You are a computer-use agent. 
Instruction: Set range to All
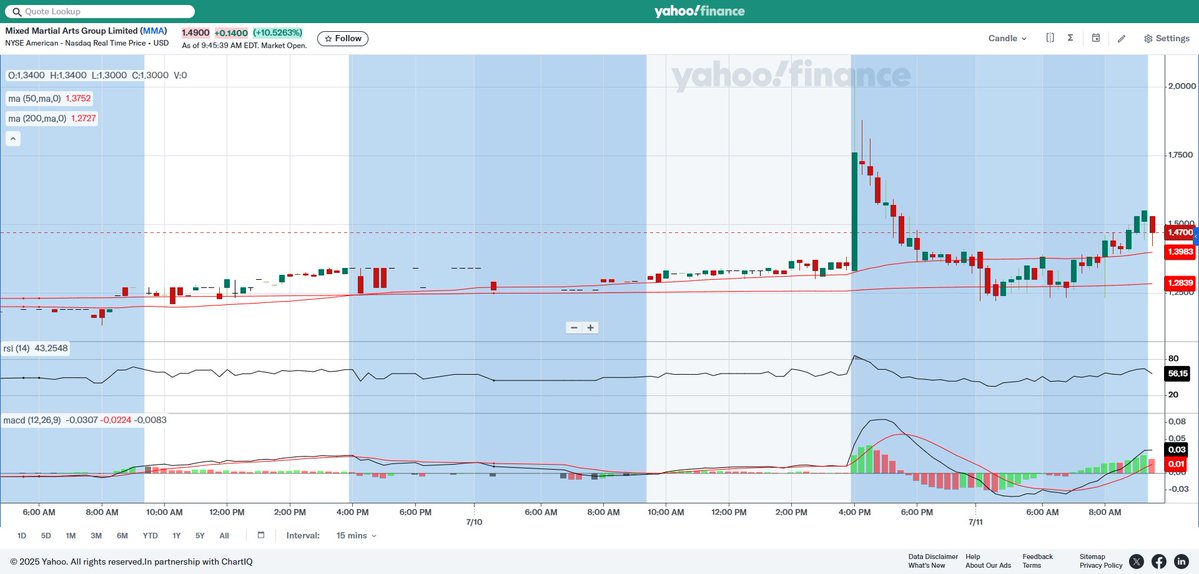224,536
